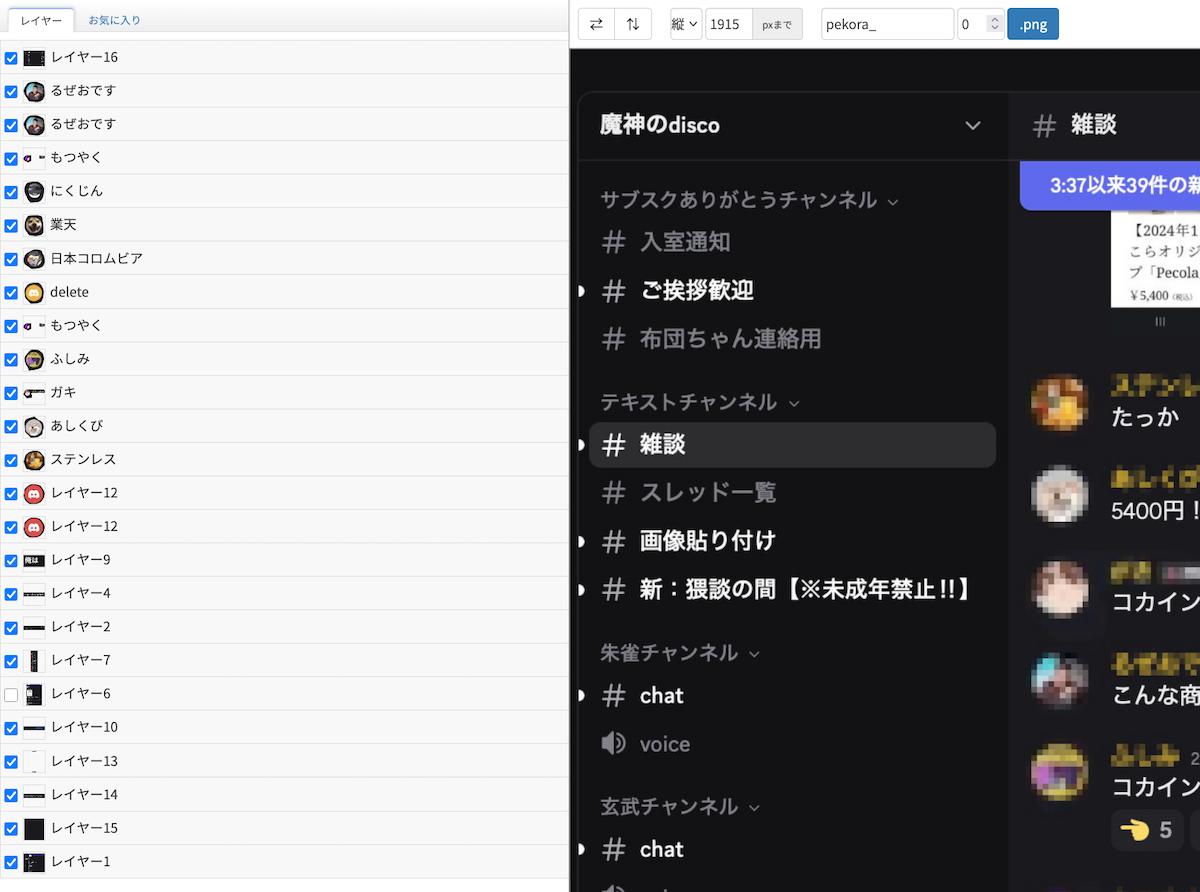The height and width of the screenshot is (892, 1200).
Task: Click the horizontal flip arrows button
Action: point(597,24)
